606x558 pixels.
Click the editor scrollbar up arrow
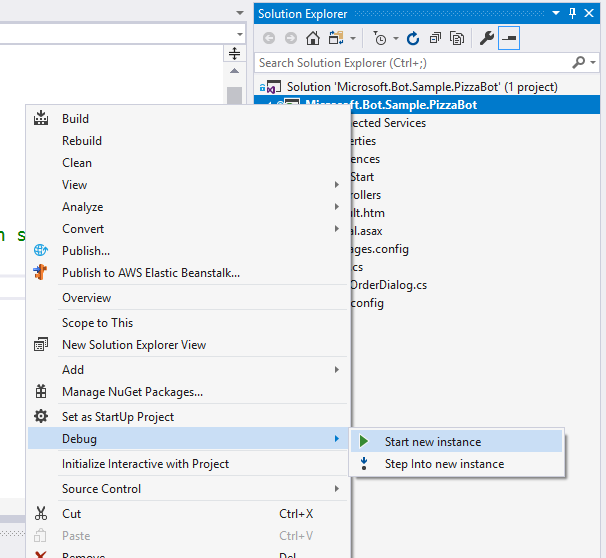234,71
